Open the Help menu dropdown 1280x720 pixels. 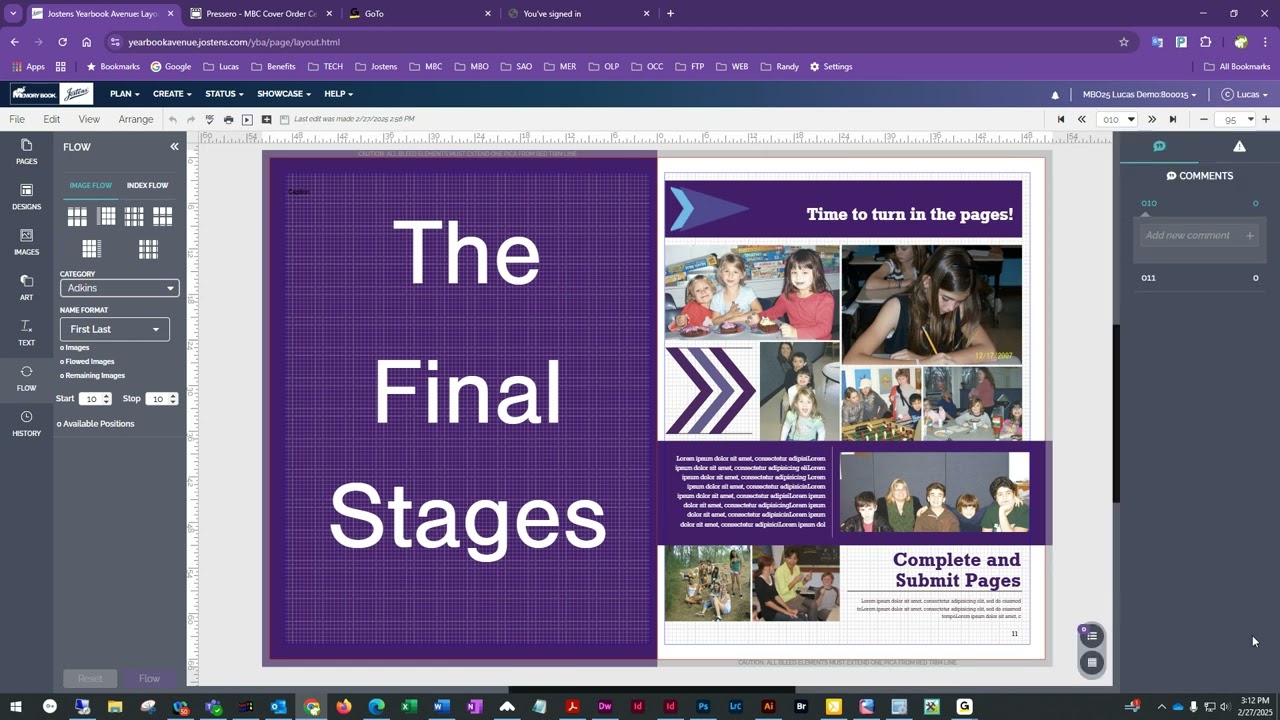[338, 94]
